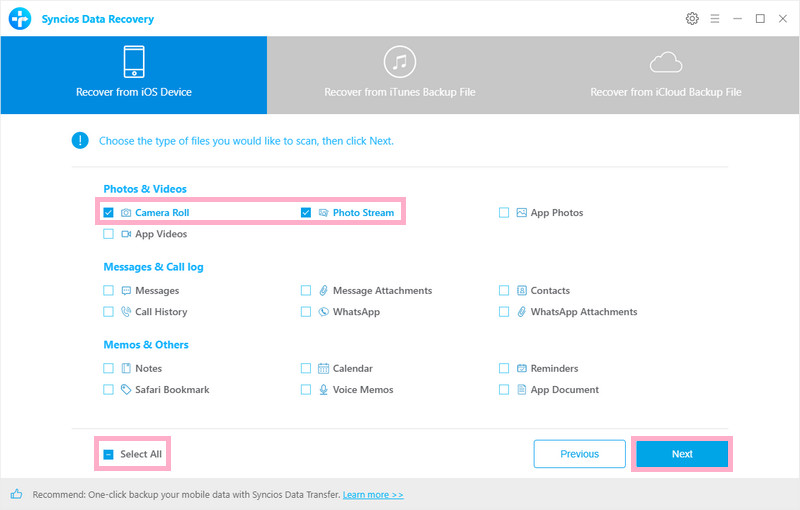Open the Learn more link

(373, 495)
